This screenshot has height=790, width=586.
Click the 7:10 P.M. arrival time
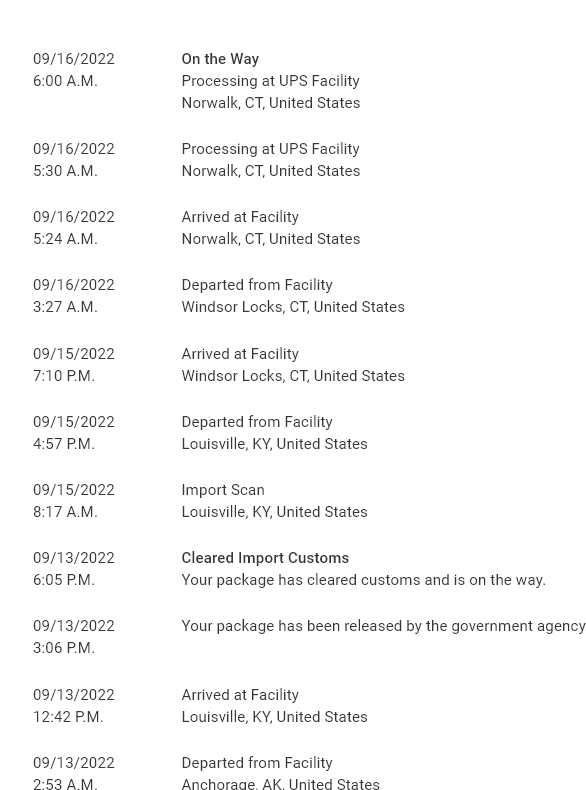63,376
